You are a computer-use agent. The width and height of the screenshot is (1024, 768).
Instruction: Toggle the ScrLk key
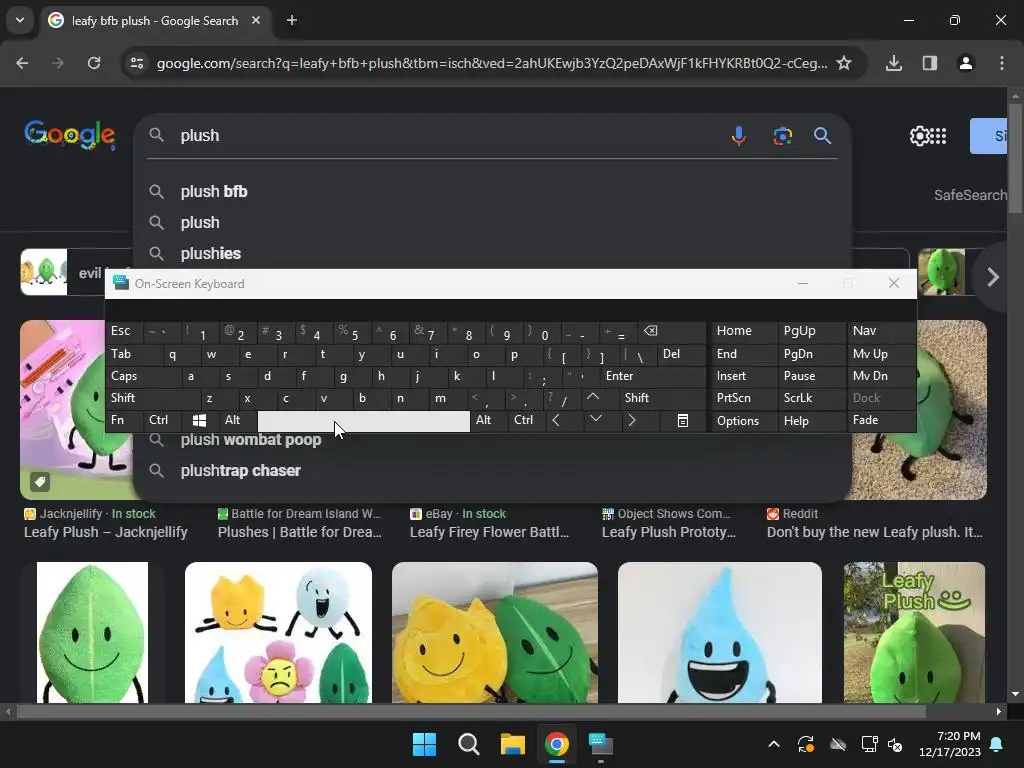810,398
